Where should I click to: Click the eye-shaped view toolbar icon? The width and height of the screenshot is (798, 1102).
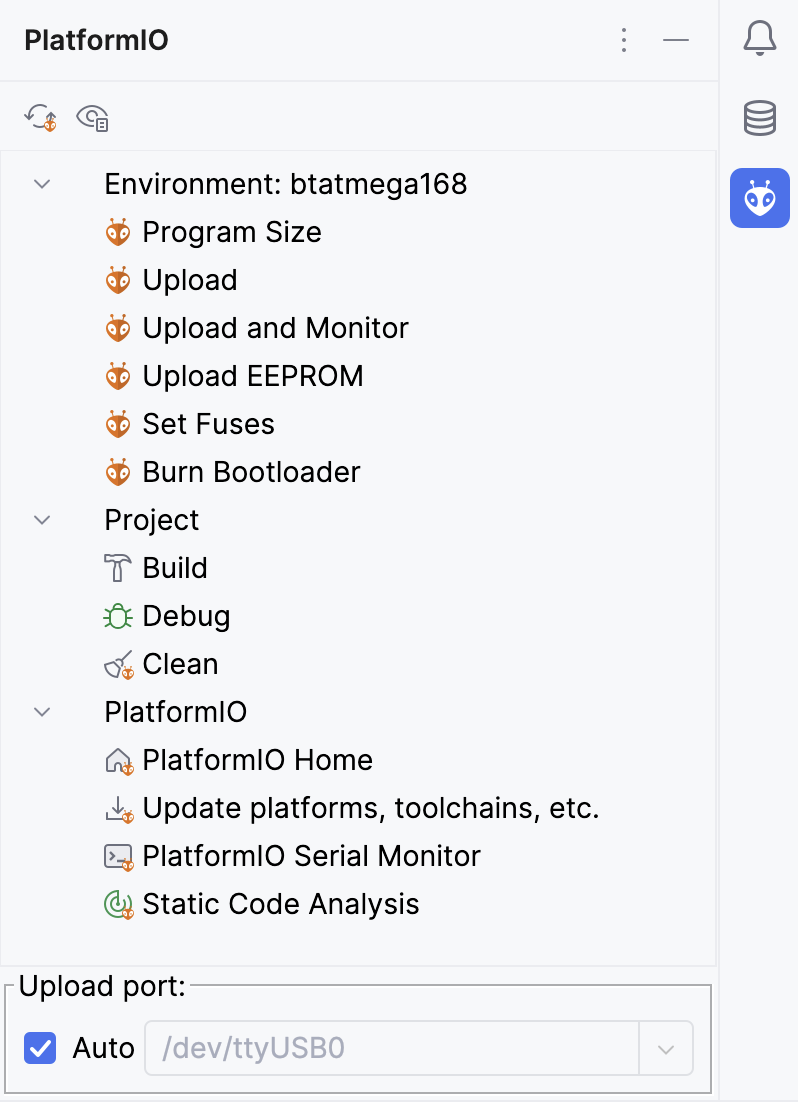[x=92, y=118]
